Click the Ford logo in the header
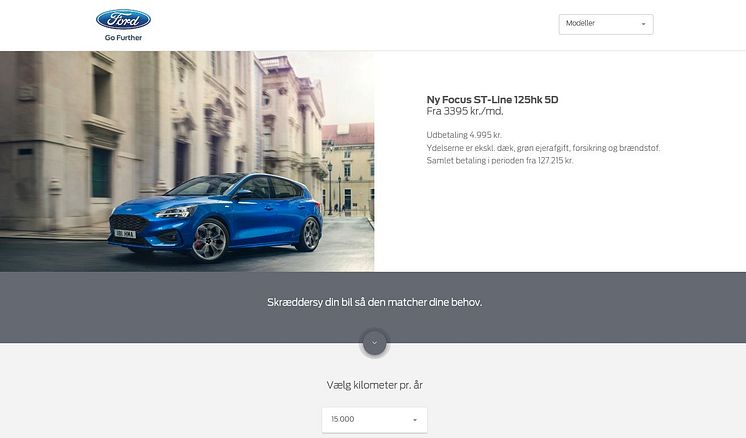 tap(123, 19)
